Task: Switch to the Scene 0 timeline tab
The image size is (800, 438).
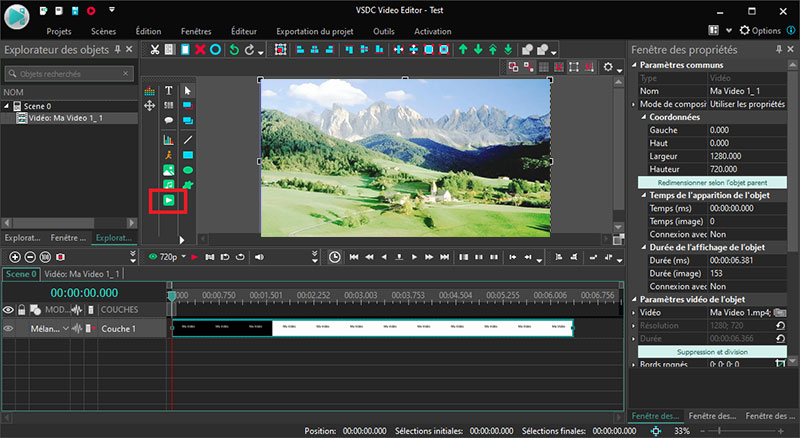Action: (x=21, y=274)
